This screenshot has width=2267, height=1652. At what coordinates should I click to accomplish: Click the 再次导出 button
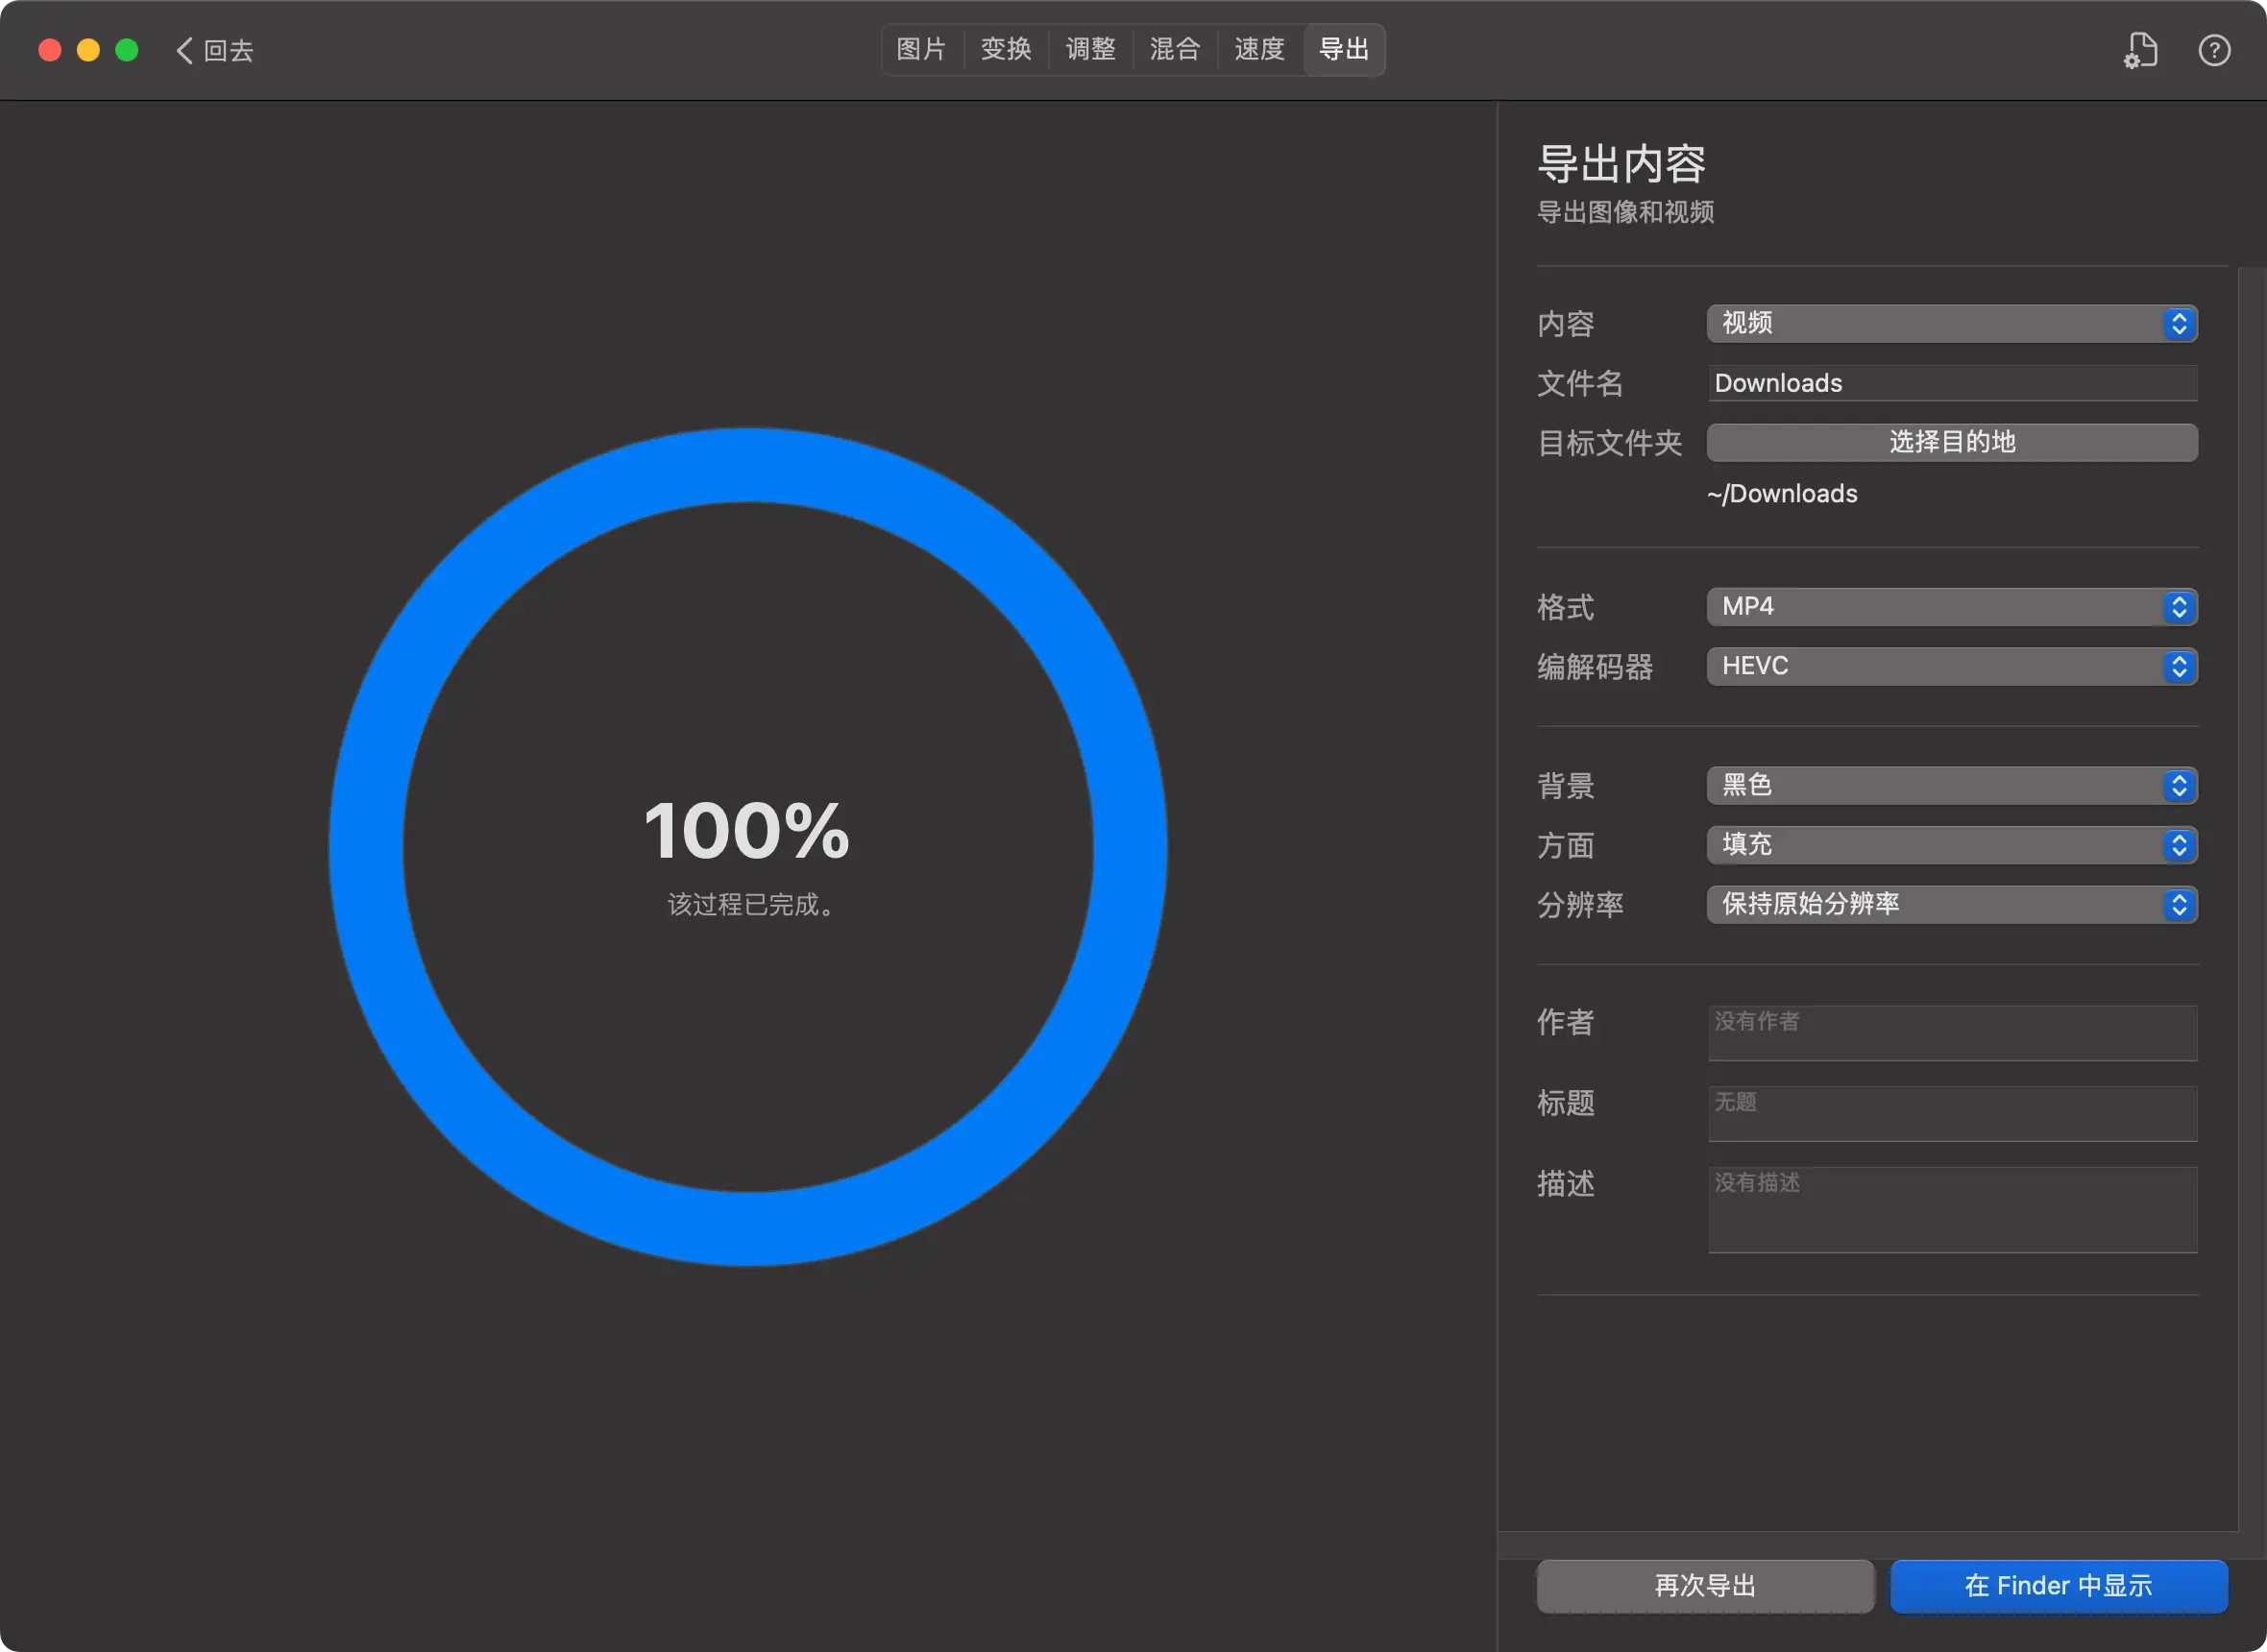pos(1705,1586)
